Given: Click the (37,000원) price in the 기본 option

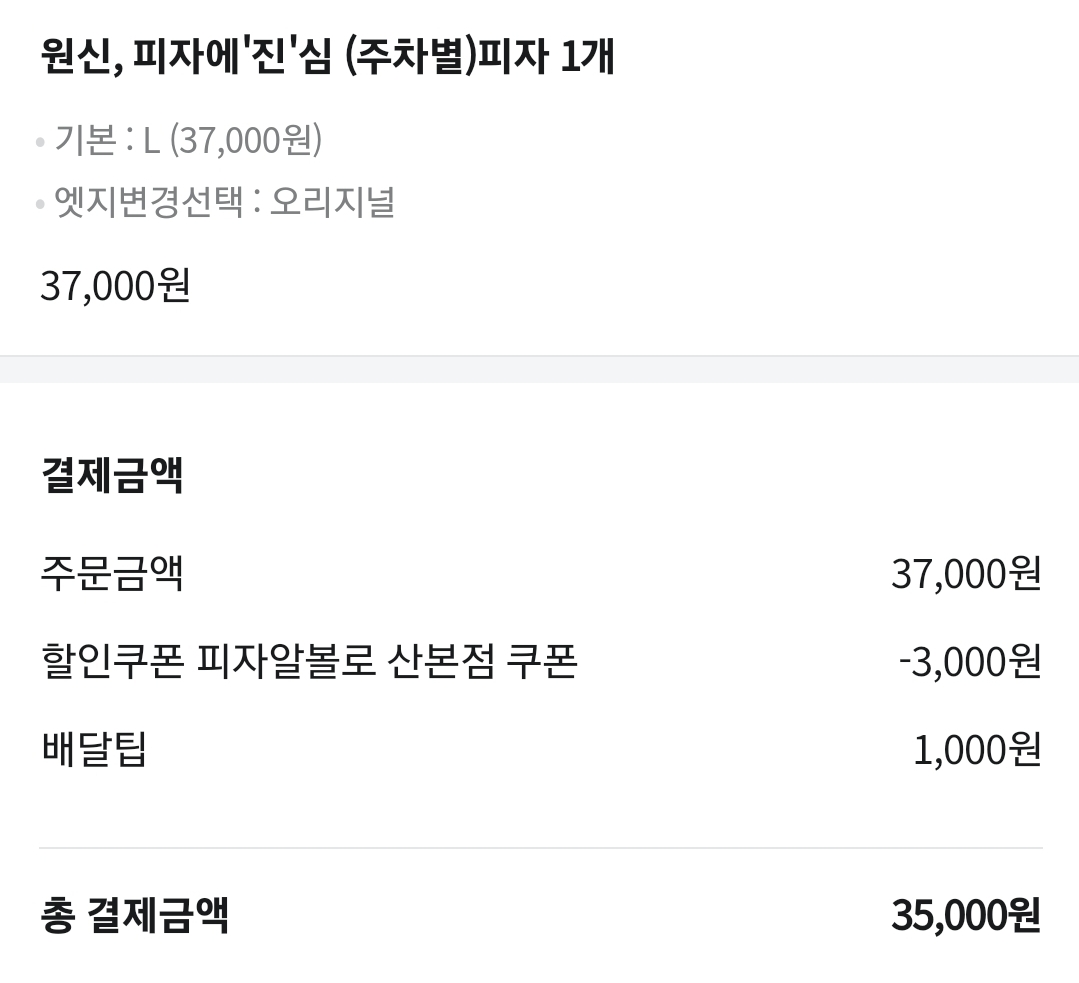Looking at the screenshot, I should coord(246,140).
